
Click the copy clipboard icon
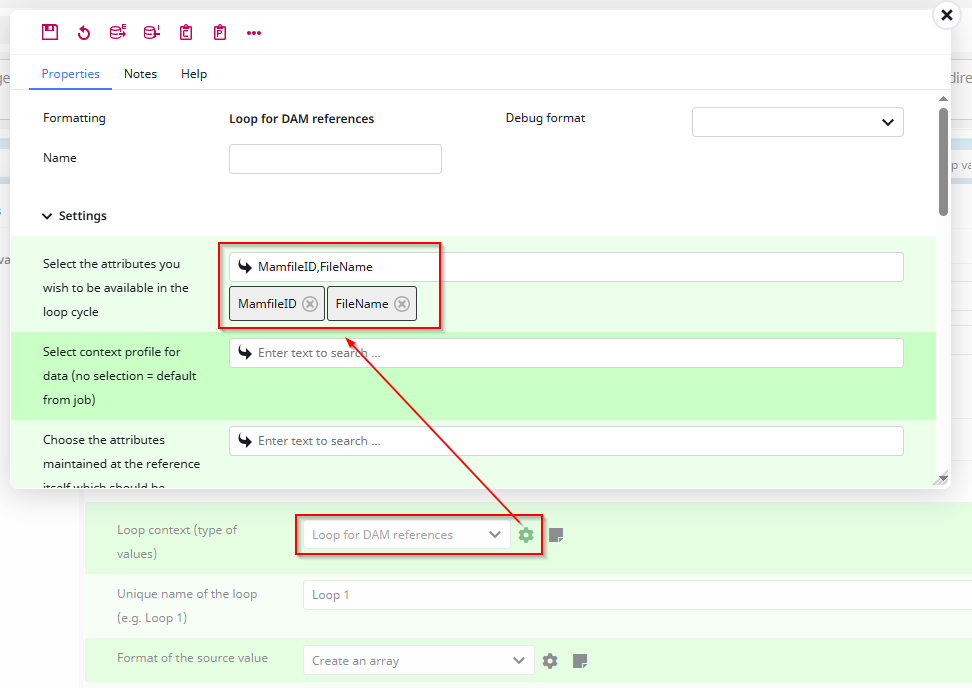coord(185,31)
